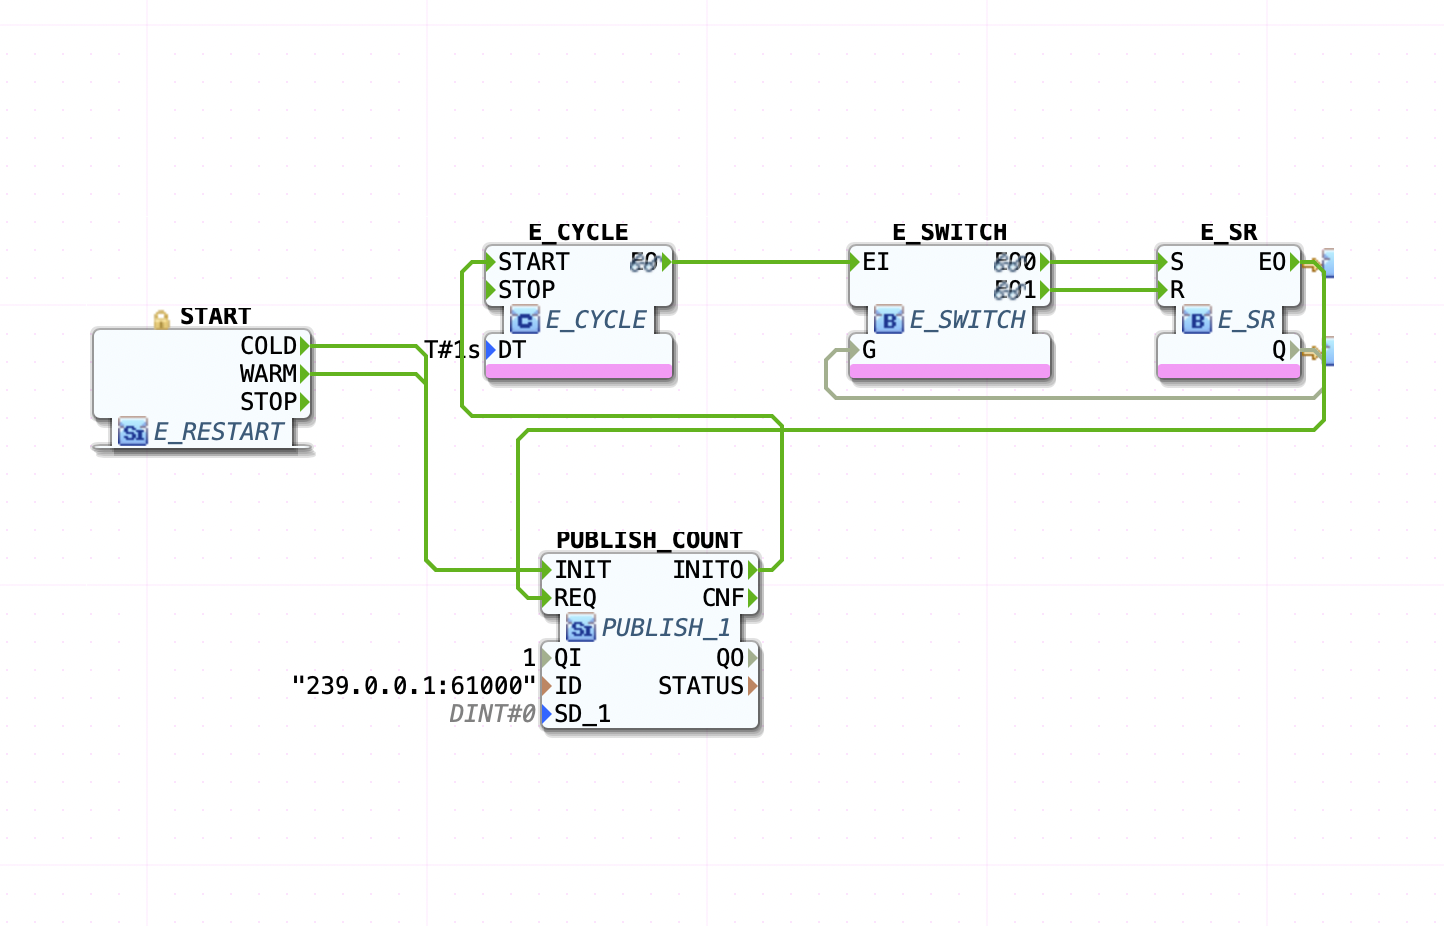Click the E_RESTART service interface type icon
The image size is (1444, 926).
[x=133, y=432]
